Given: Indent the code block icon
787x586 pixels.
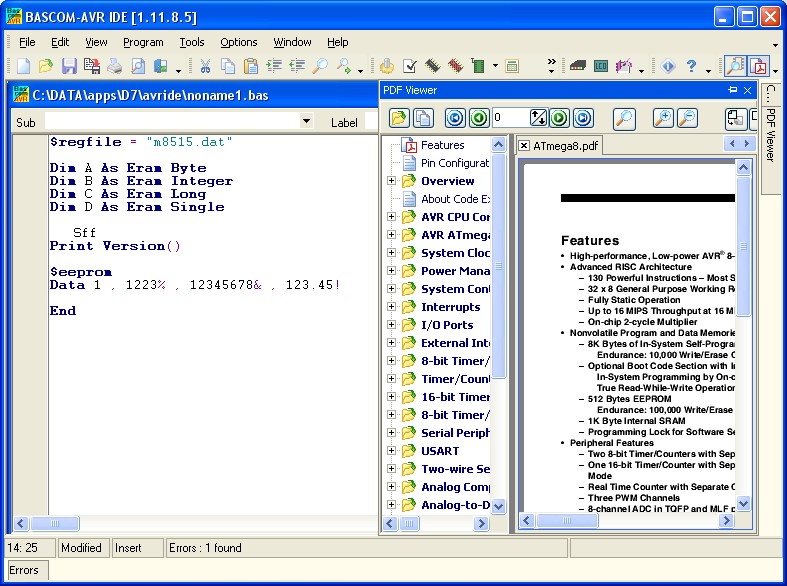Looking at the screenshot, I should [x=274, y=66].
